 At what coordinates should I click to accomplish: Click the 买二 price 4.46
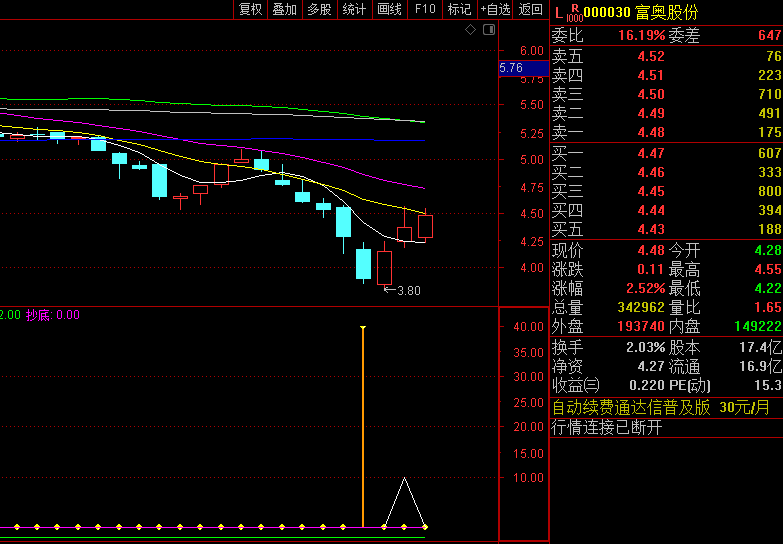(651, 172)
